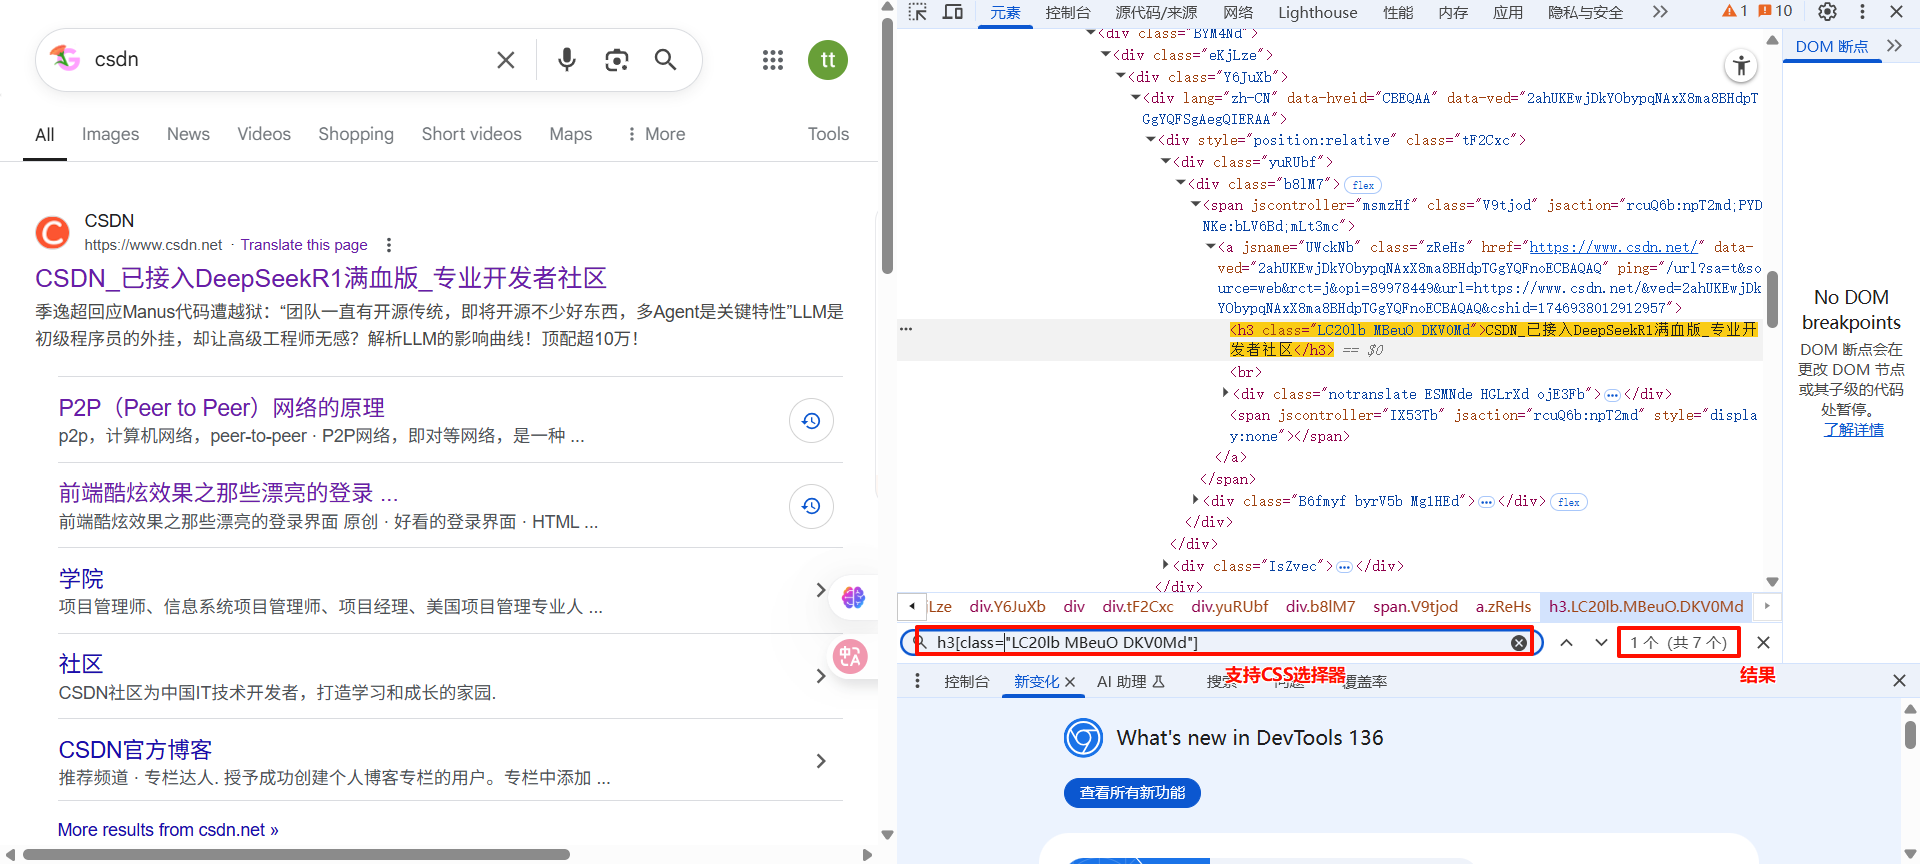Viewport: 1920px width, 864px height.
Task: Show more DevTools tabs chevron
Action: [x=1660, y=12]
